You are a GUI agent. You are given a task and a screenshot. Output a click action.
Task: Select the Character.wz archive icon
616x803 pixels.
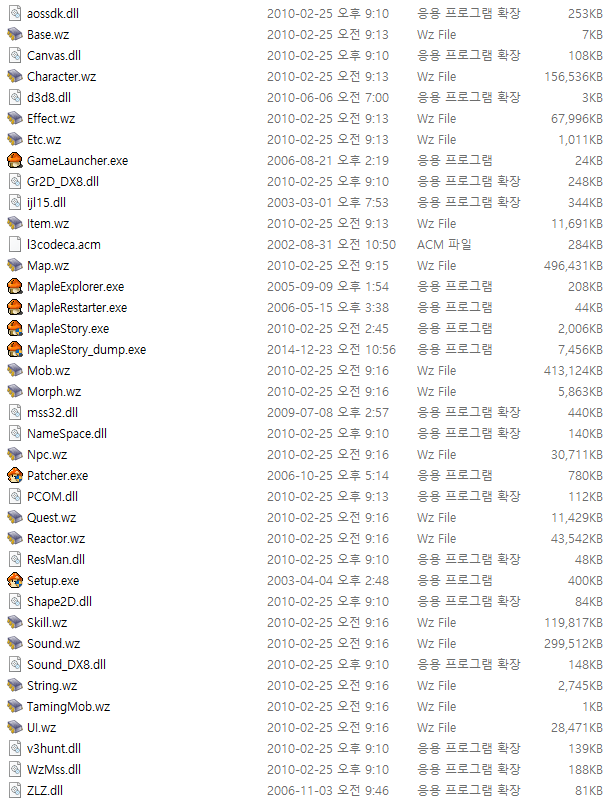point(15,76)
